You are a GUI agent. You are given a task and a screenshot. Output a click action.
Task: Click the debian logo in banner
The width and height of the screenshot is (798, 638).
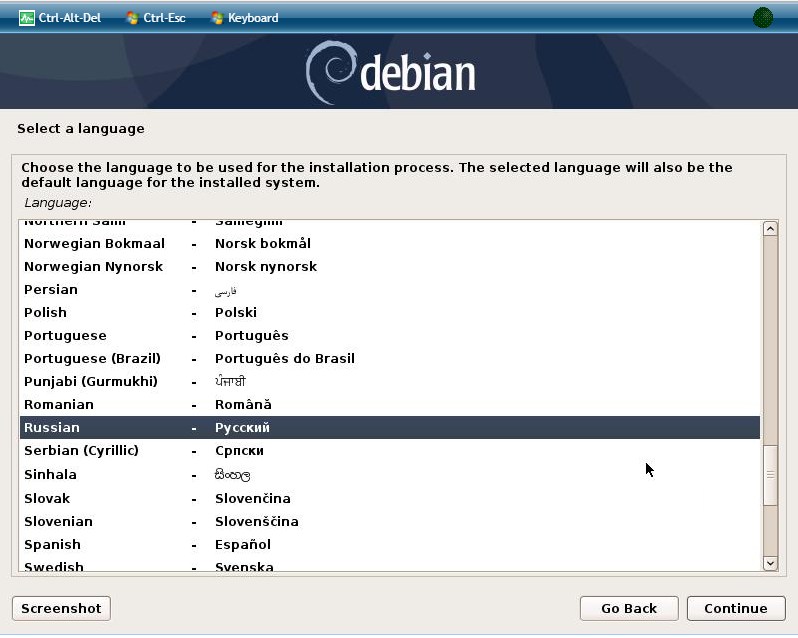[x=391, y=72]
